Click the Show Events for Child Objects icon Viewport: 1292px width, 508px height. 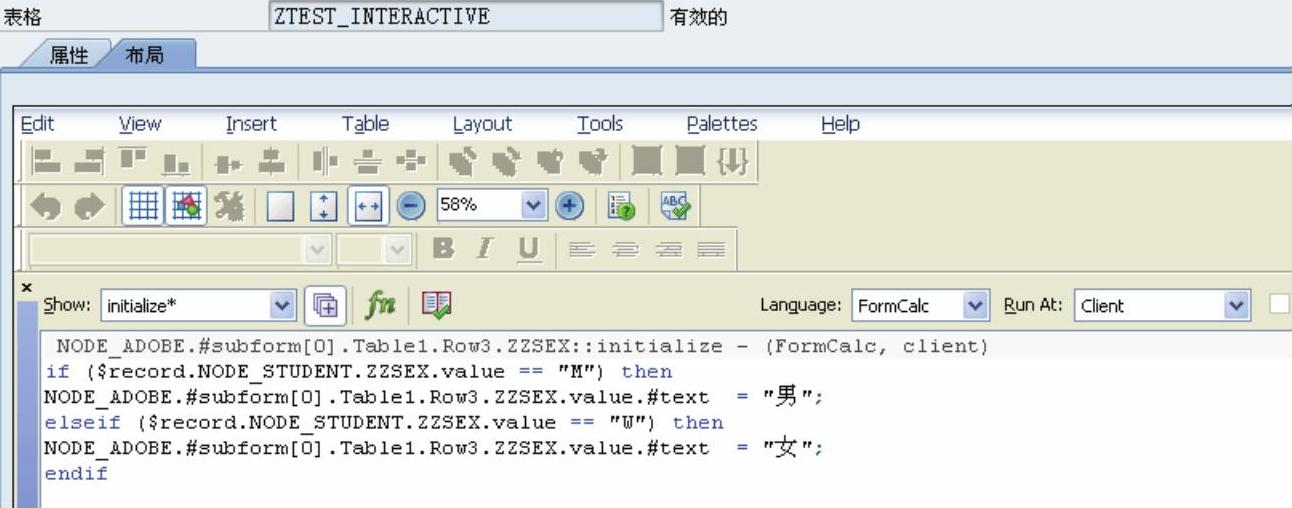[x=324, y=305]
